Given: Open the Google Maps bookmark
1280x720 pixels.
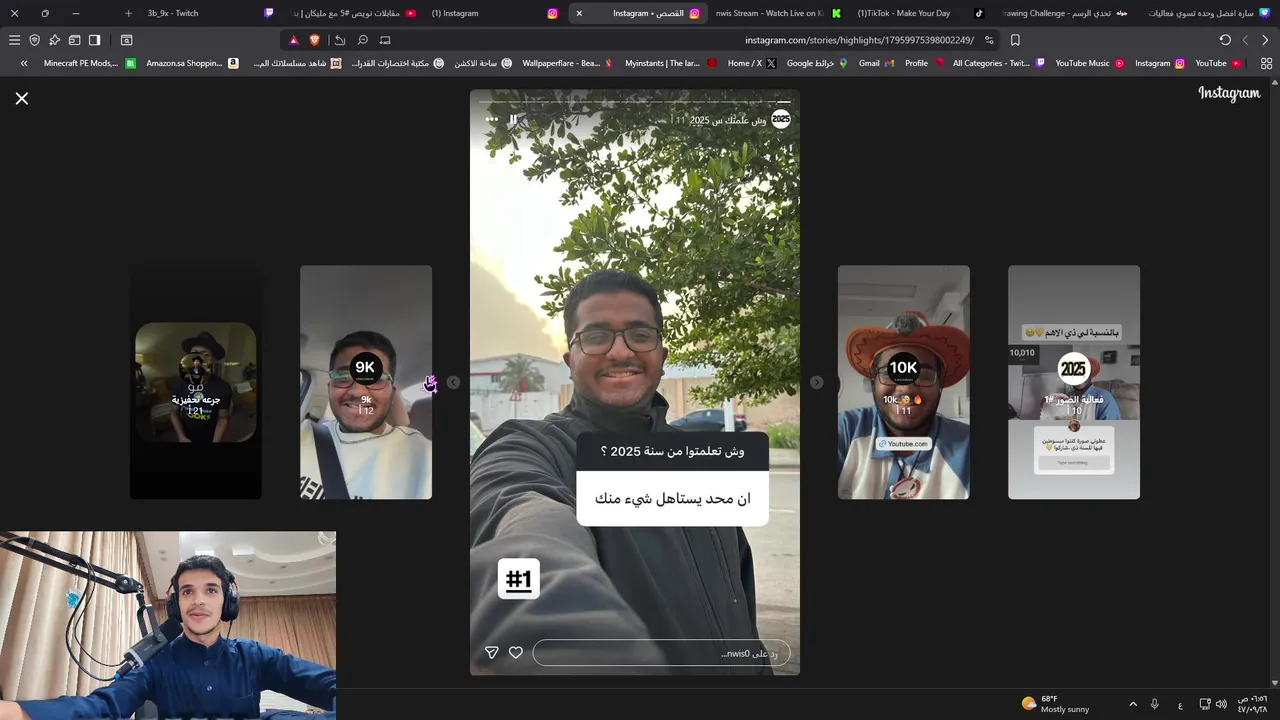Looking at the screenshot, I should pos(817,63).
